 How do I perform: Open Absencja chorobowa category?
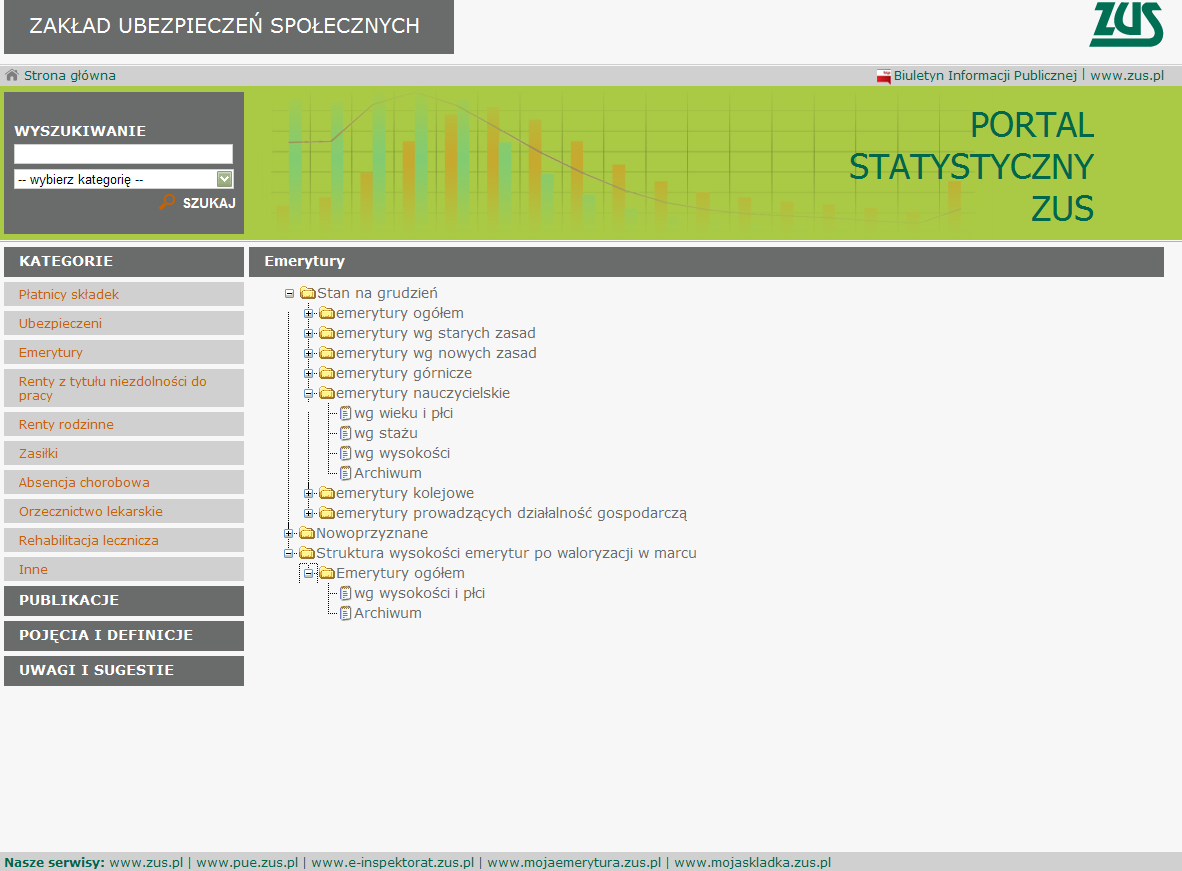[124, 482]
